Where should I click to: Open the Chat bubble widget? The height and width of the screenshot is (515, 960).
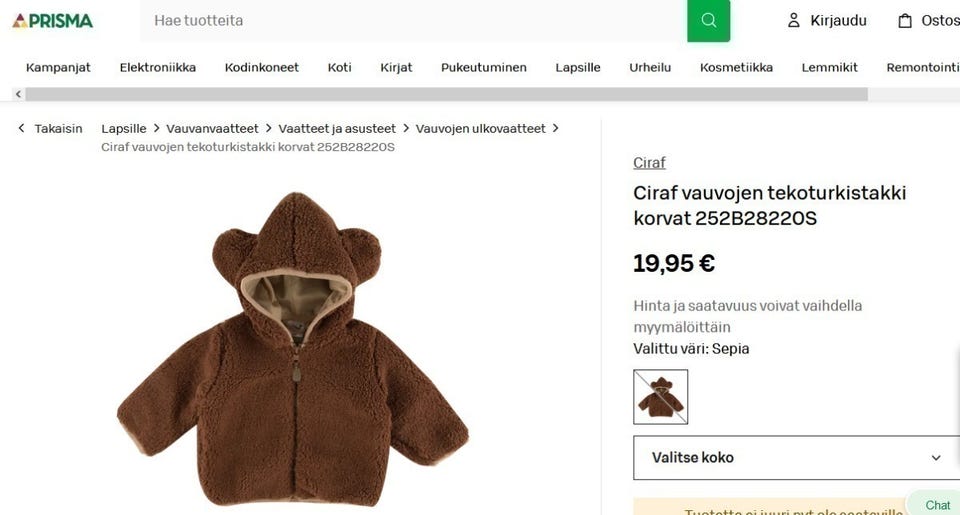point(935,504)
